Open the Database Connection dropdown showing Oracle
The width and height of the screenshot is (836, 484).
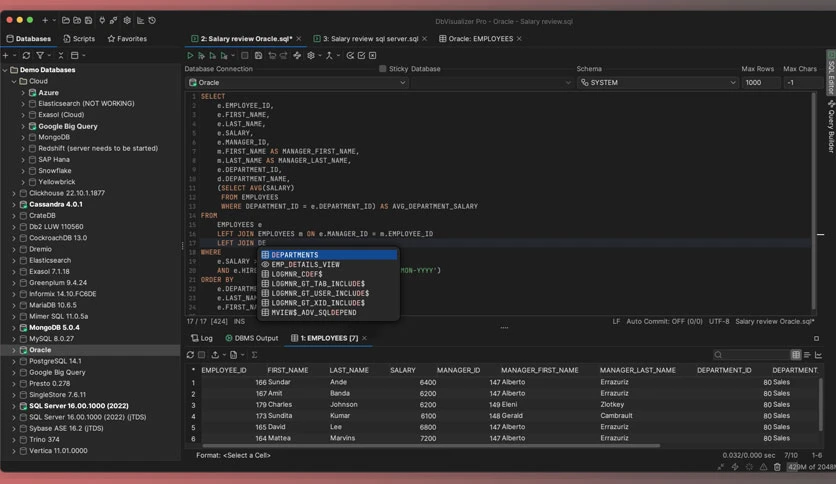point(298,83)
